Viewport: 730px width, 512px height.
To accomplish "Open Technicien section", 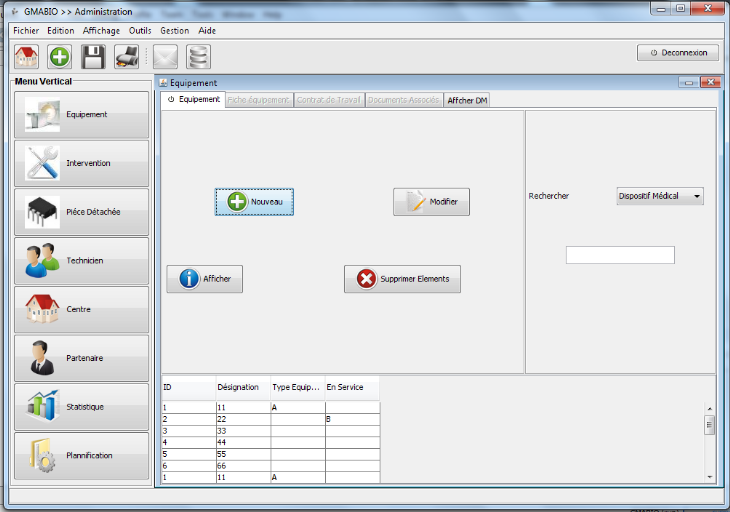I will pos(81,261).
